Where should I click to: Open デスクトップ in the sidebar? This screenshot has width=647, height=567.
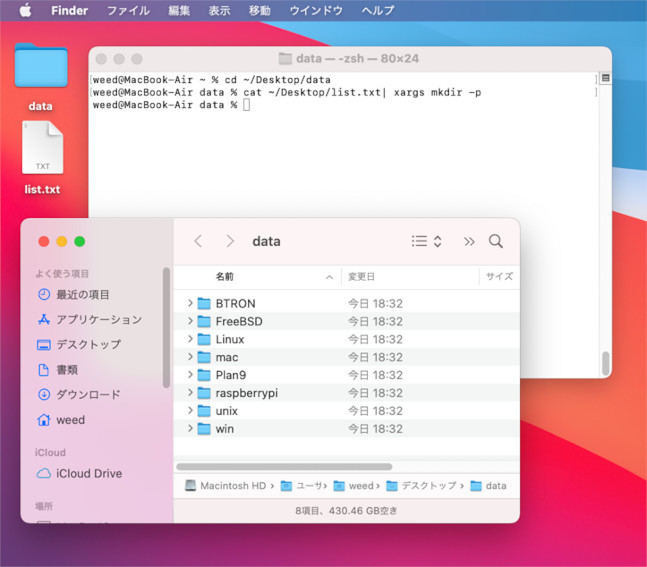(x=79, y=345)
